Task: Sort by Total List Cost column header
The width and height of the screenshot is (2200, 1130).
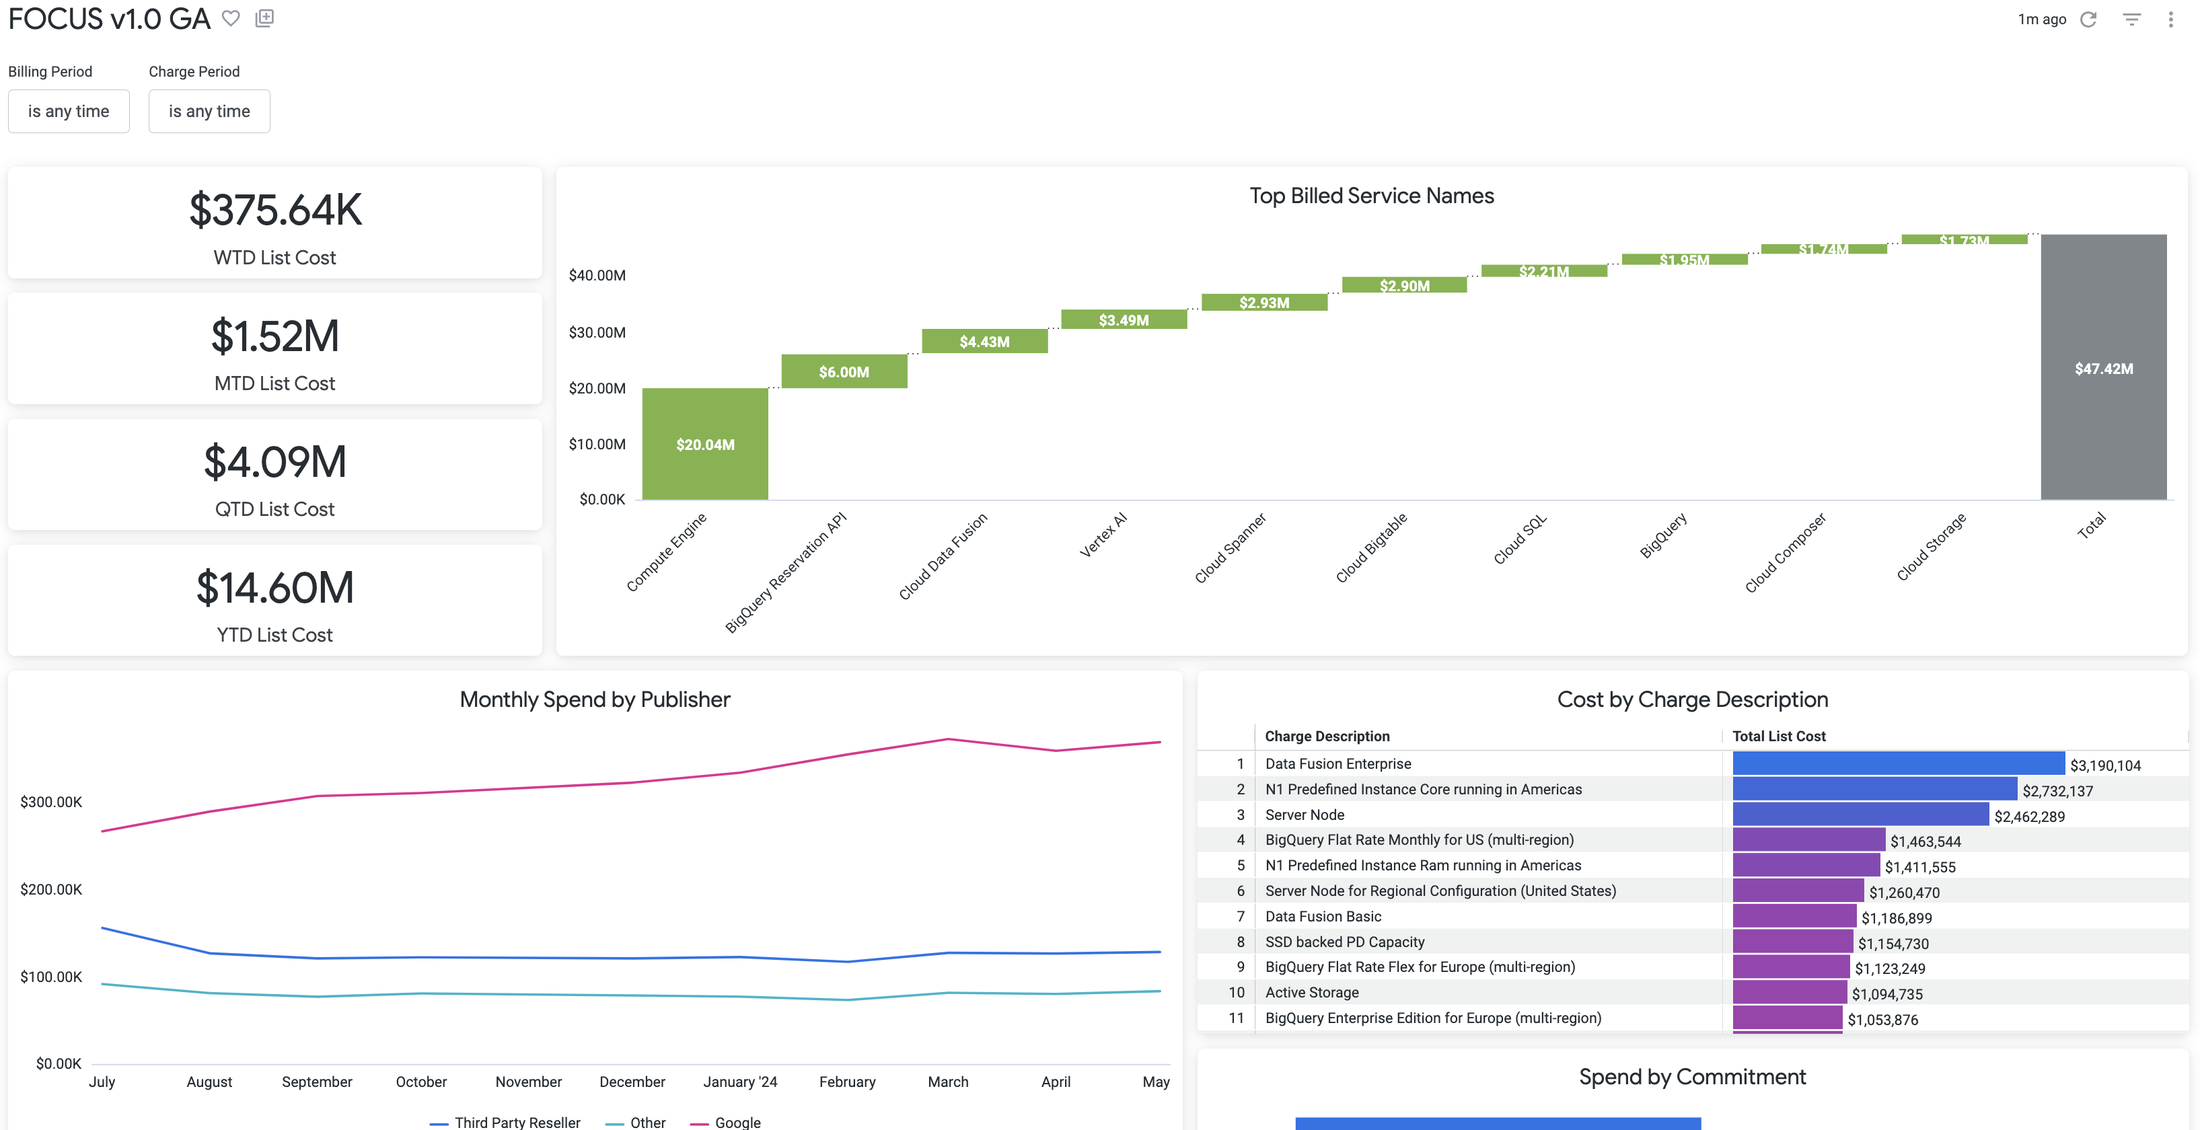Action: (1779, 736)
